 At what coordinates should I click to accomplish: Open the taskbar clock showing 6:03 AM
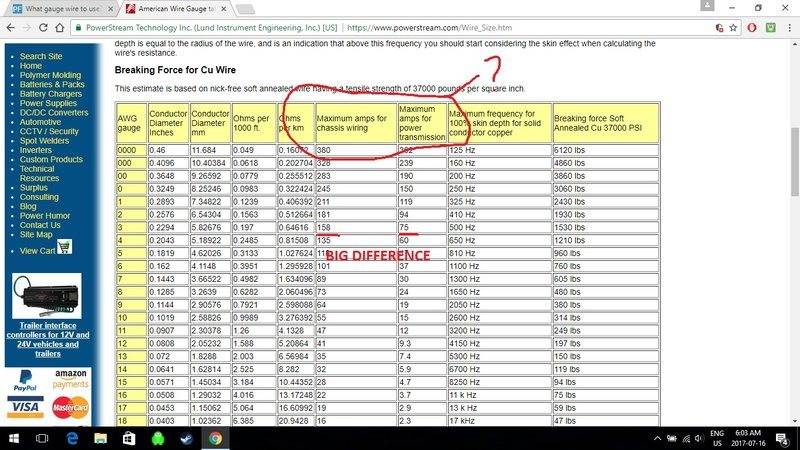point(748,438)
